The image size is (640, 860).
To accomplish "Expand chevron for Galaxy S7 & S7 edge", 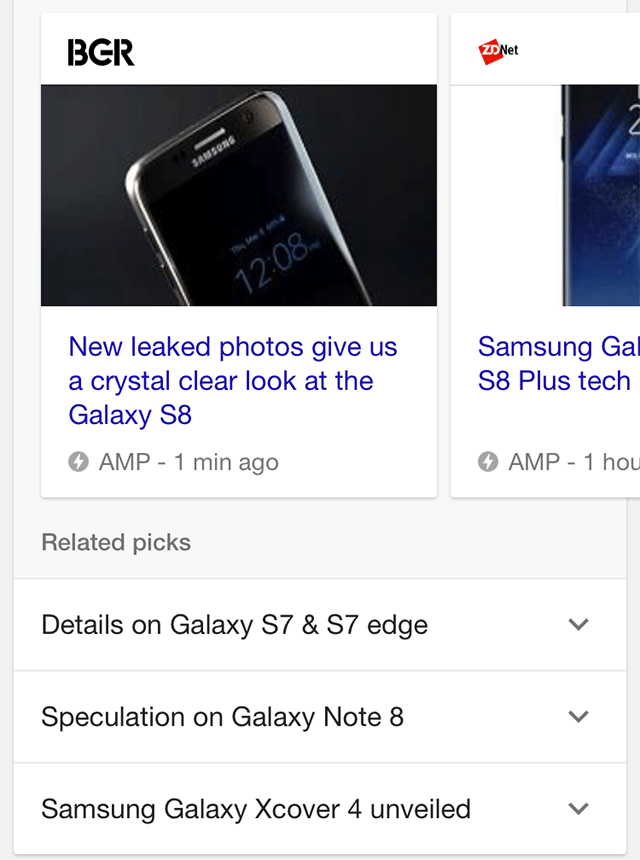I will click(x=579, y=624).
